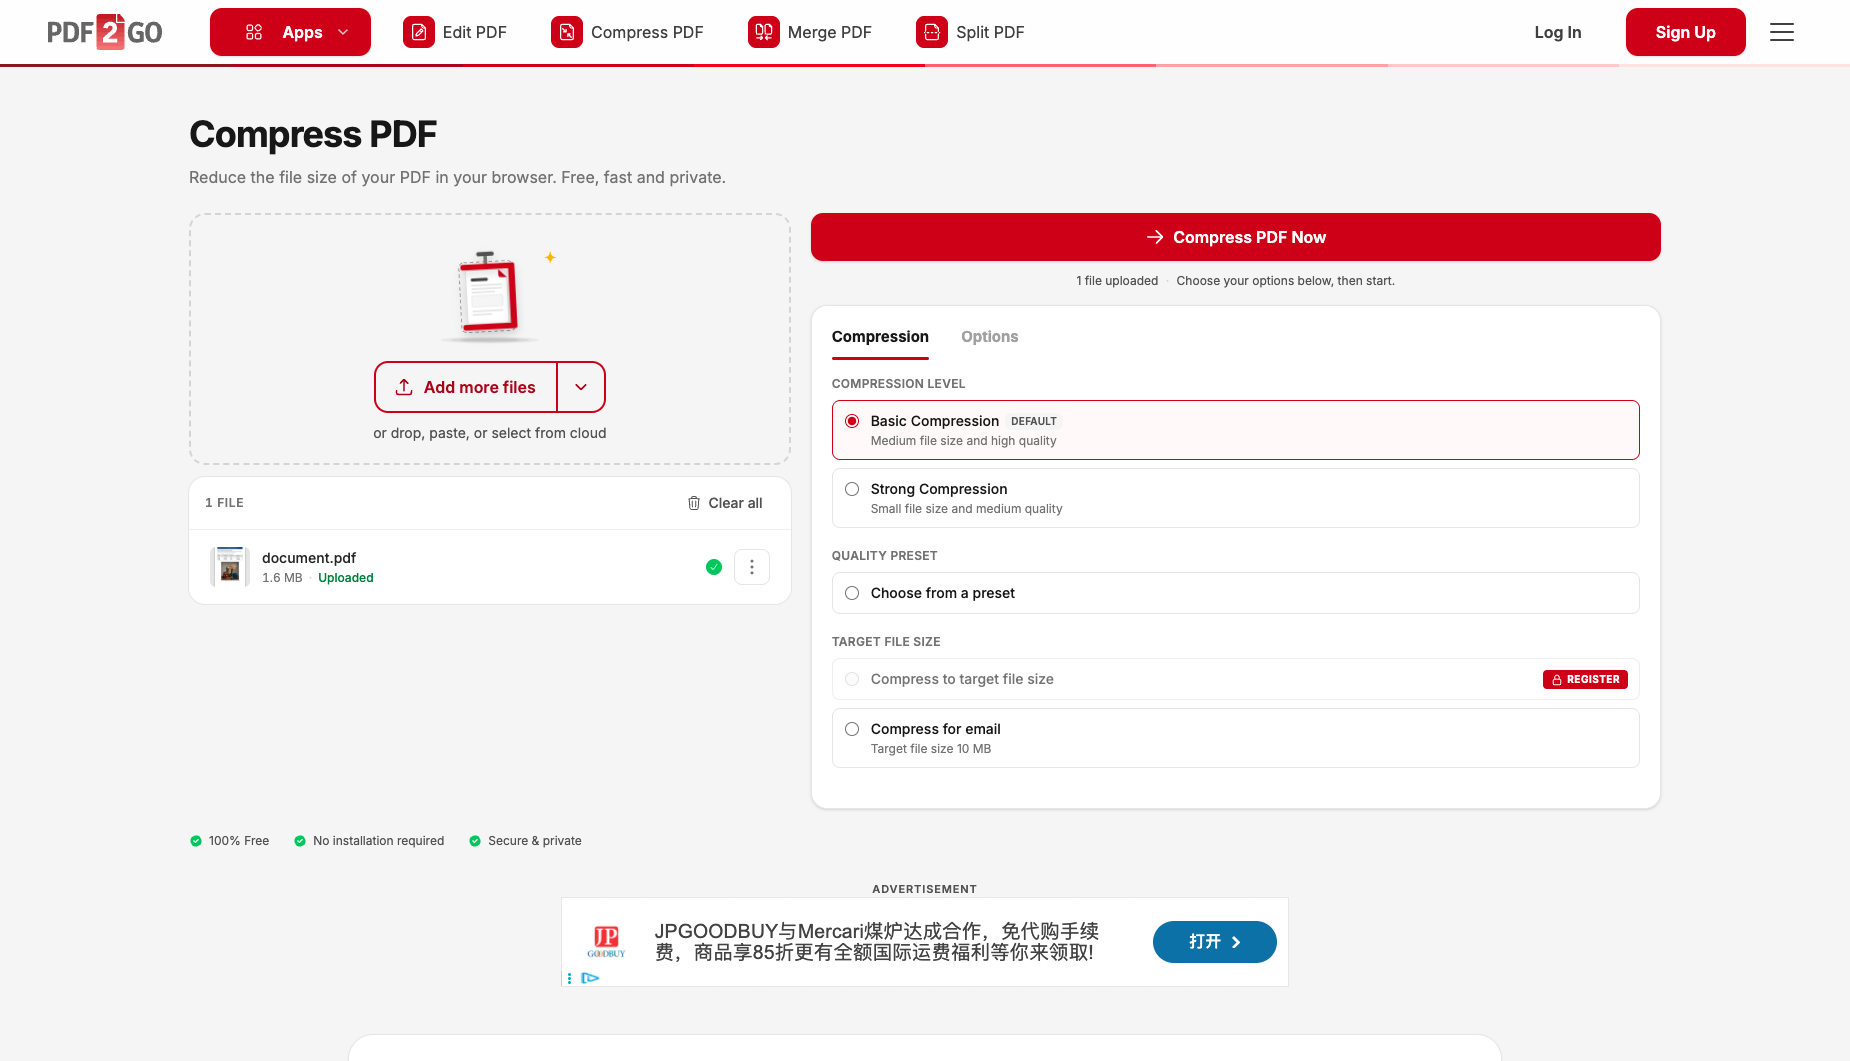Click the JPGOODBUY logo in the ad
This screenshot has height=1061, width=1850.
coord(606,941)
